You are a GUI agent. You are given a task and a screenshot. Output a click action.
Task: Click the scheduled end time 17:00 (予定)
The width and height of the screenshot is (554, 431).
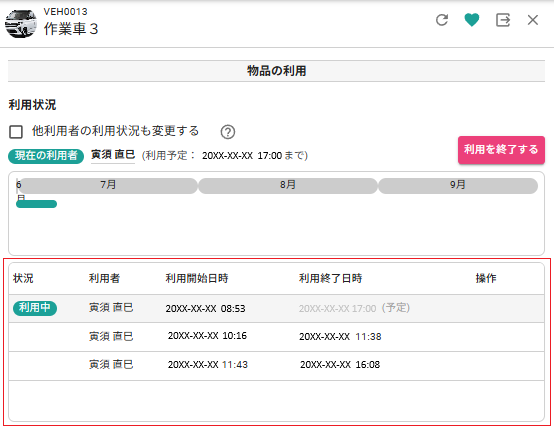tap(354, 308)
